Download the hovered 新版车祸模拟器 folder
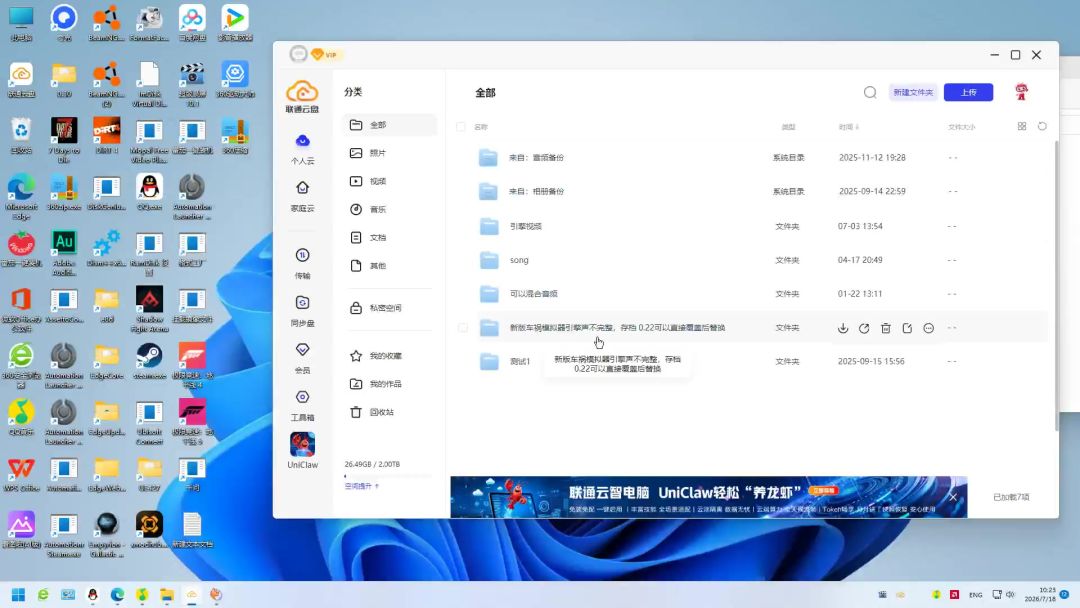1080x608 pixels. click(843, 328)
